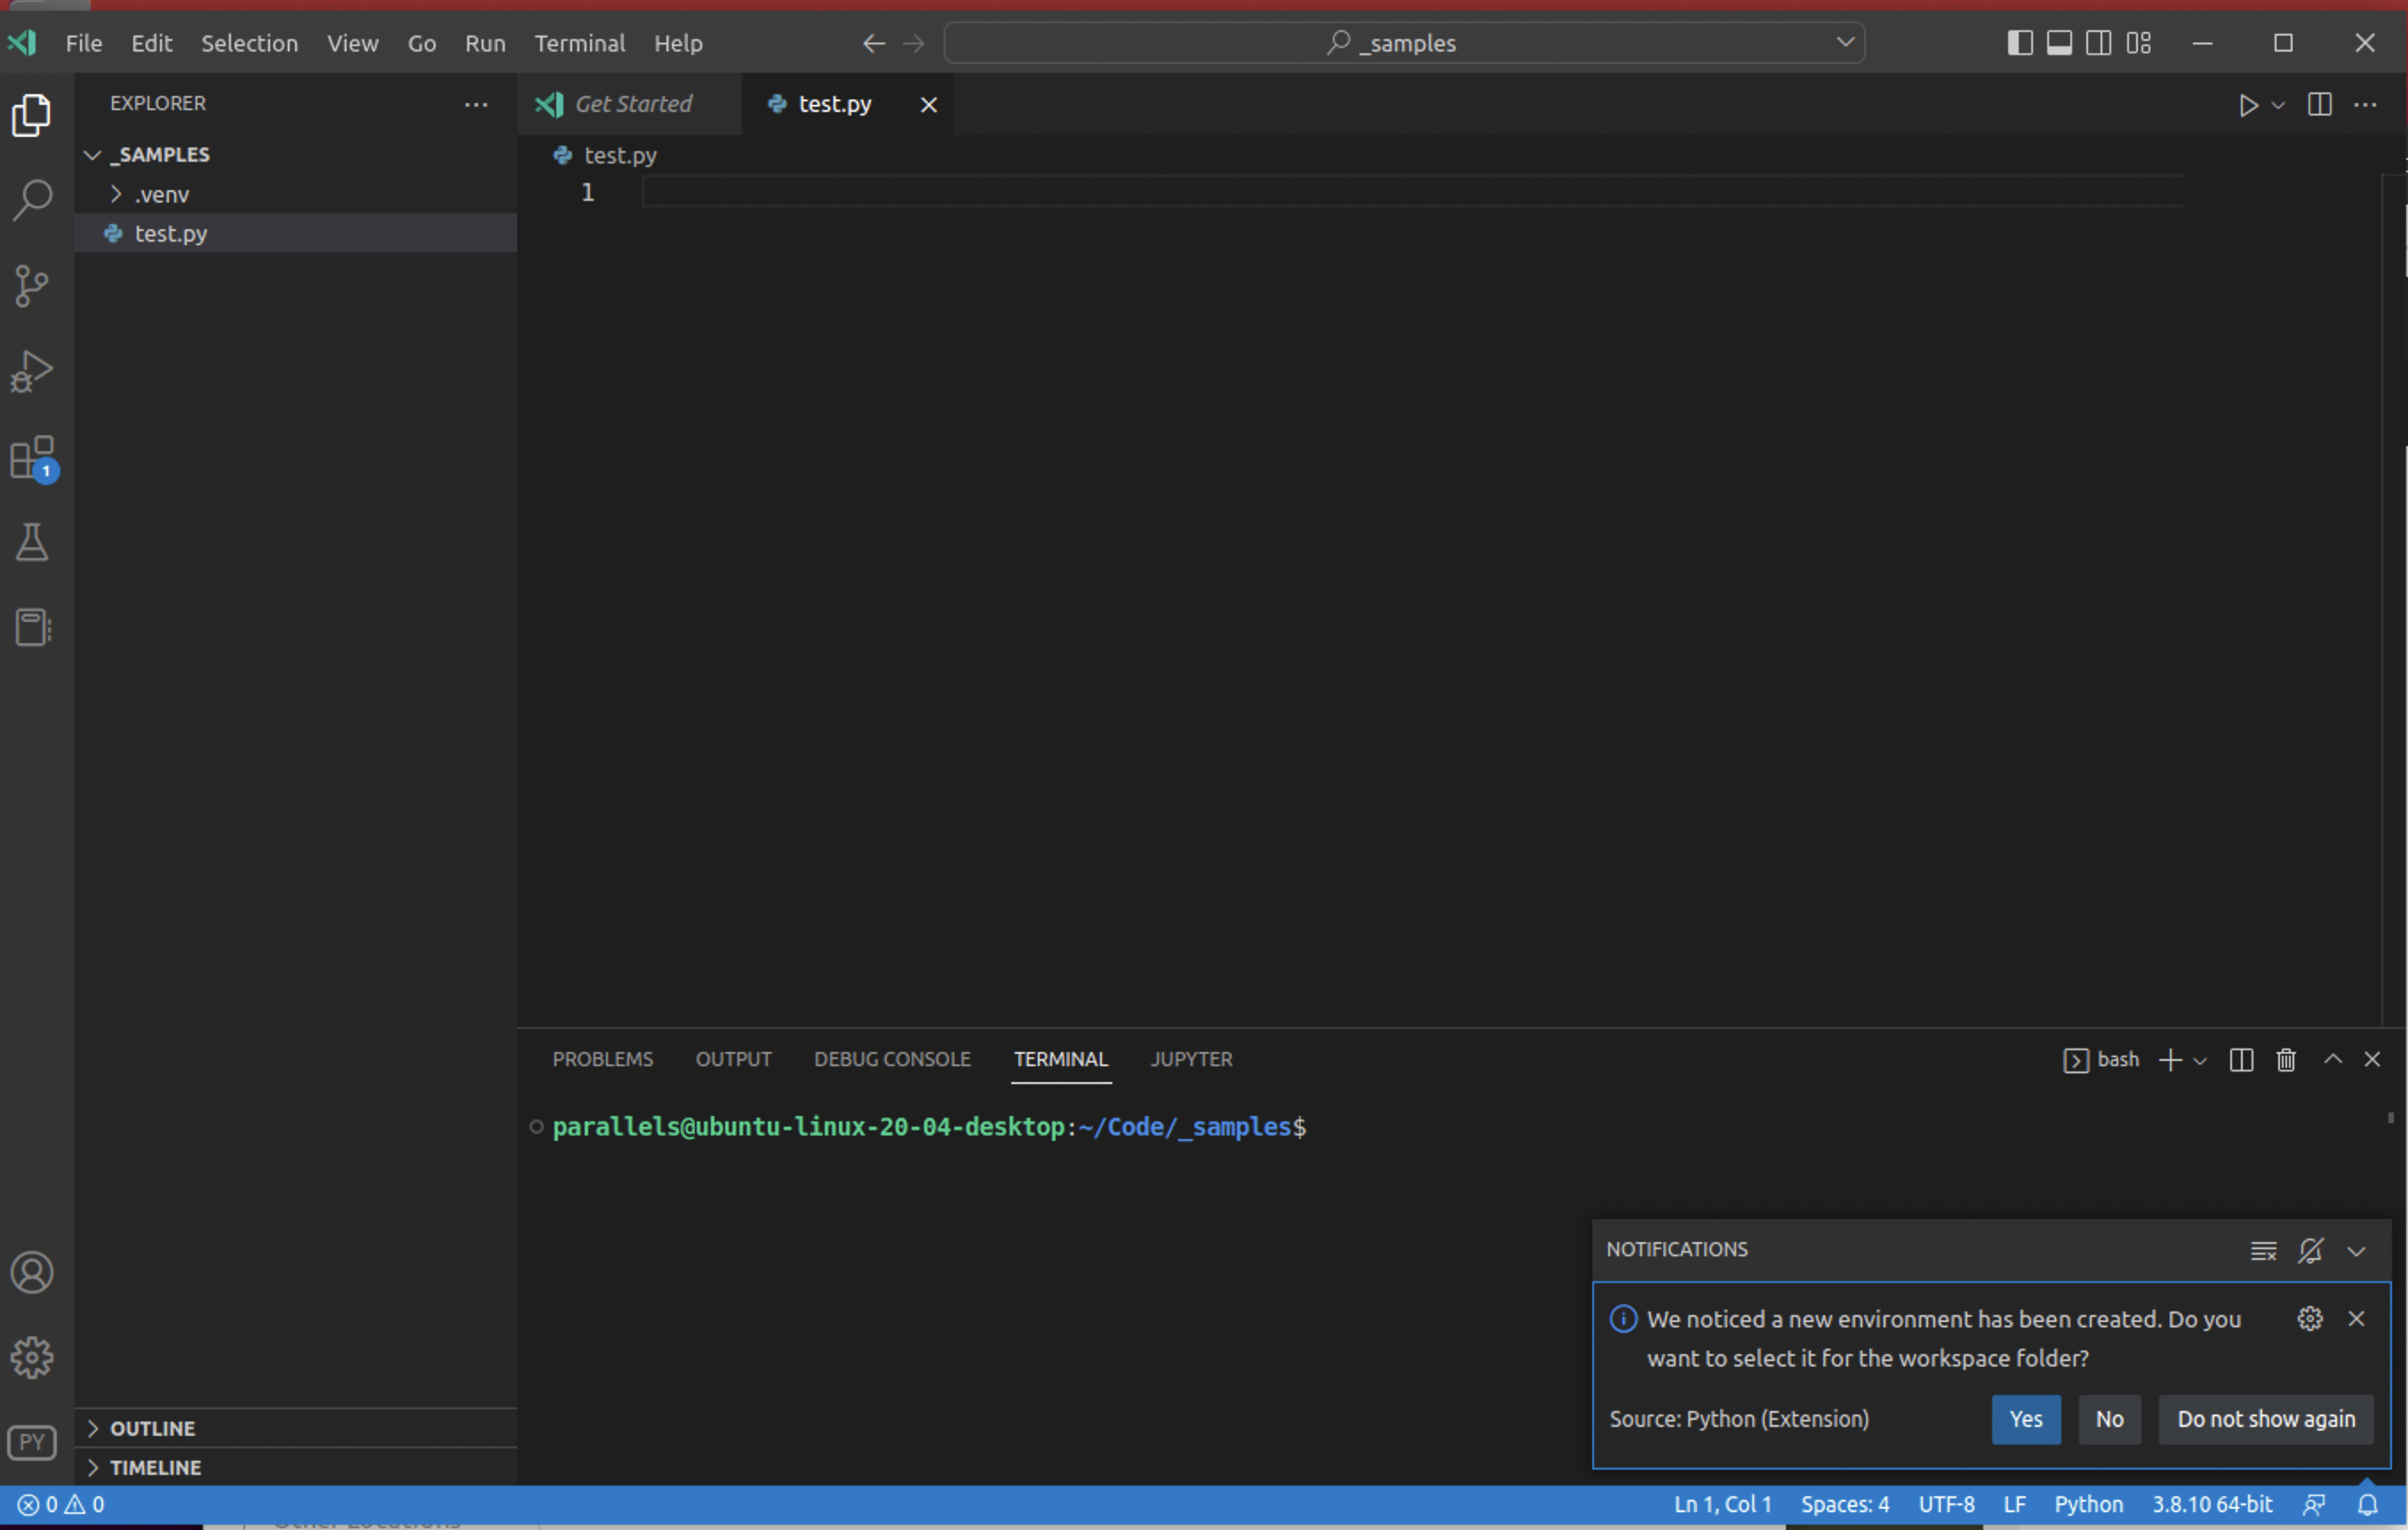Screen dimensions: 2408x1530
Task: Split the editor right
Action: [x=2320, y=104]
